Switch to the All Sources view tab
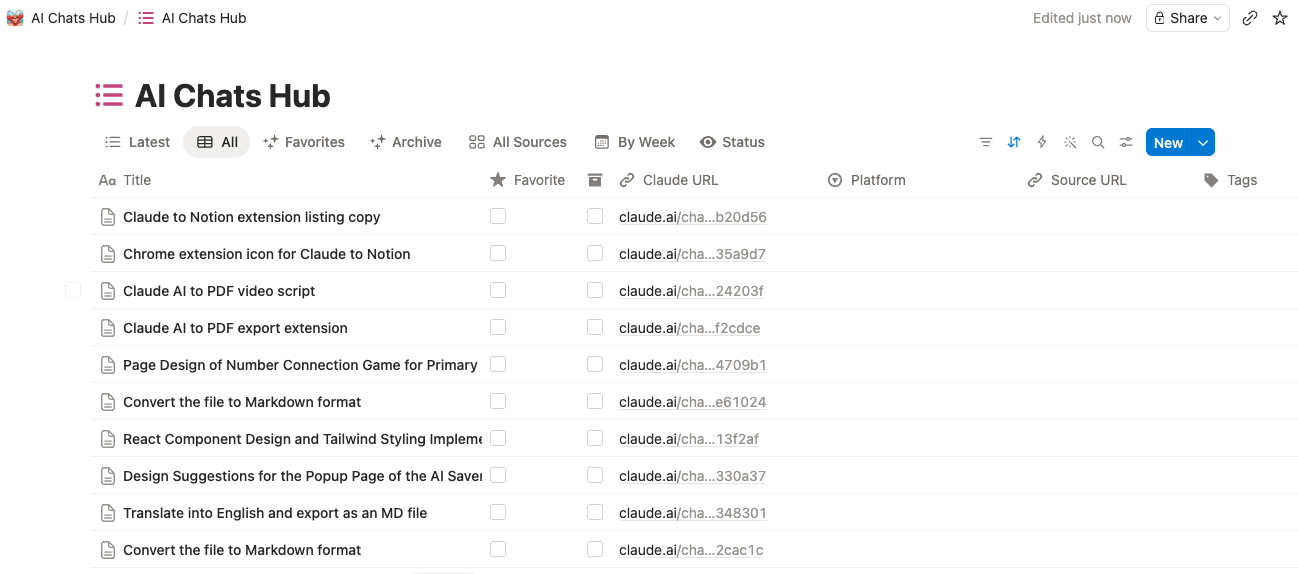Image resolution: width=1298 pixels, height=574 pixels. 518,142
